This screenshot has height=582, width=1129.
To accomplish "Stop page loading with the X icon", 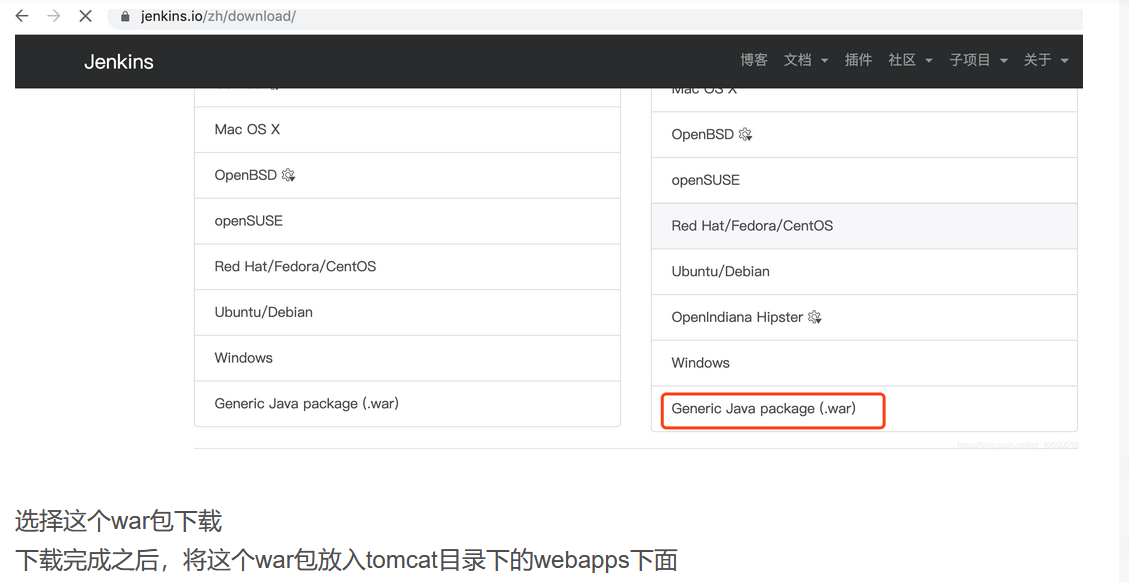I will pos(85,16).
